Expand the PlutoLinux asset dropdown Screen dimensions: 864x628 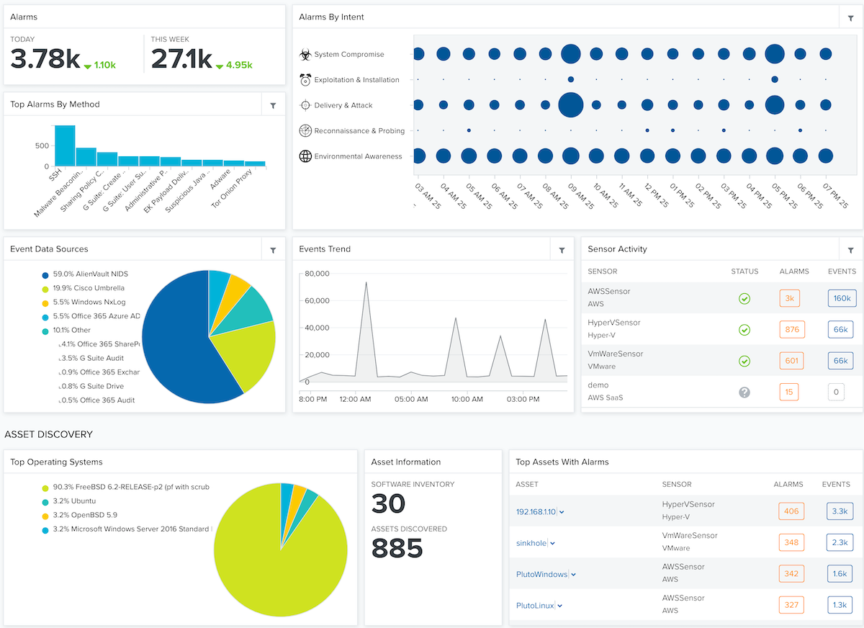point(559,605)
